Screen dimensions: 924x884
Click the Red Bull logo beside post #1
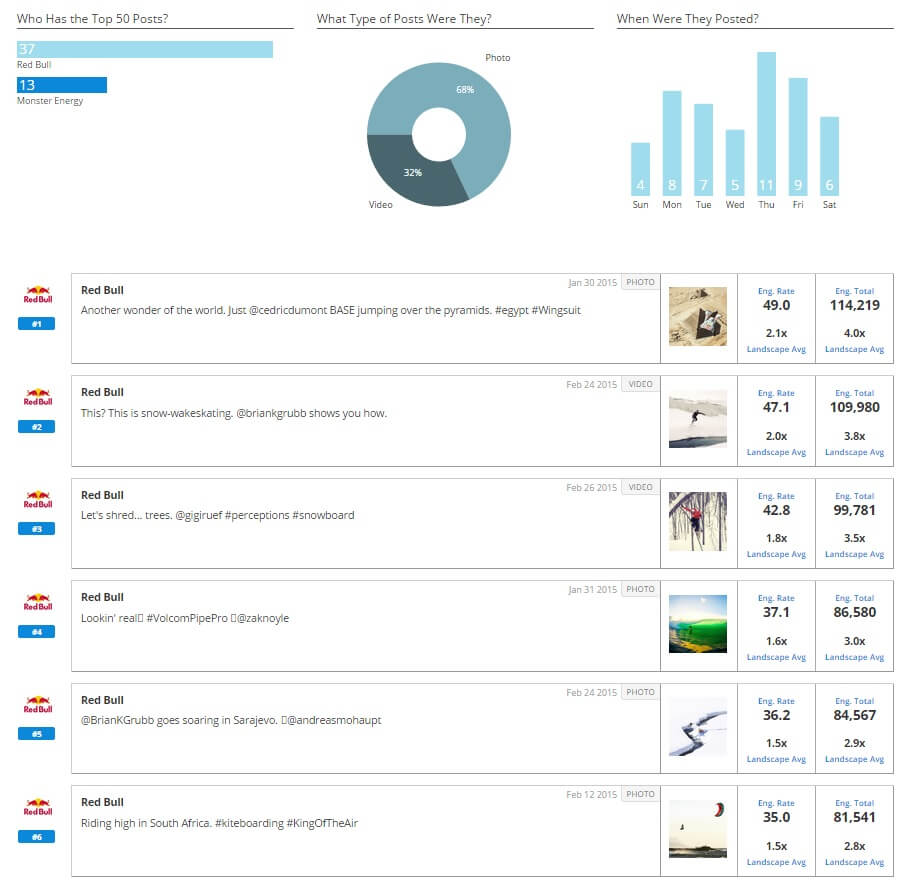pos(38,294)
